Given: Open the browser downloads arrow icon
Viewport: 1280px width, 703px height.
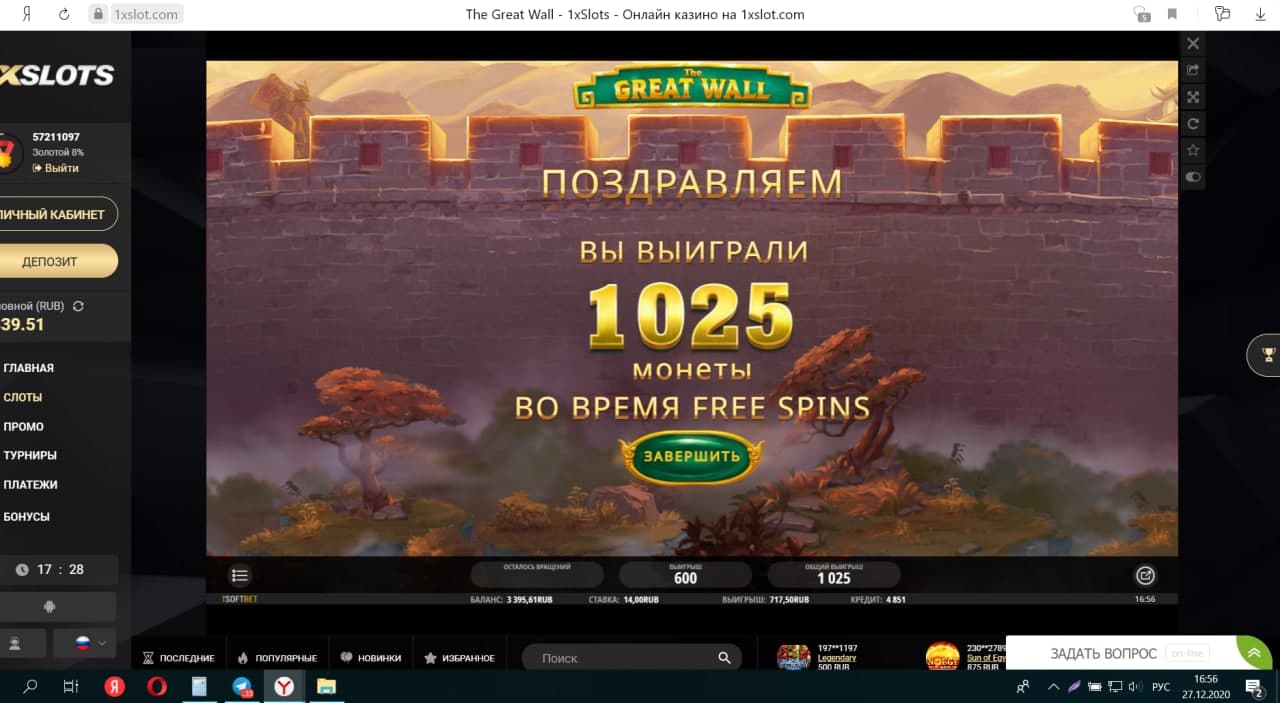Looking at the screenshot, I should pos(1260,14).
